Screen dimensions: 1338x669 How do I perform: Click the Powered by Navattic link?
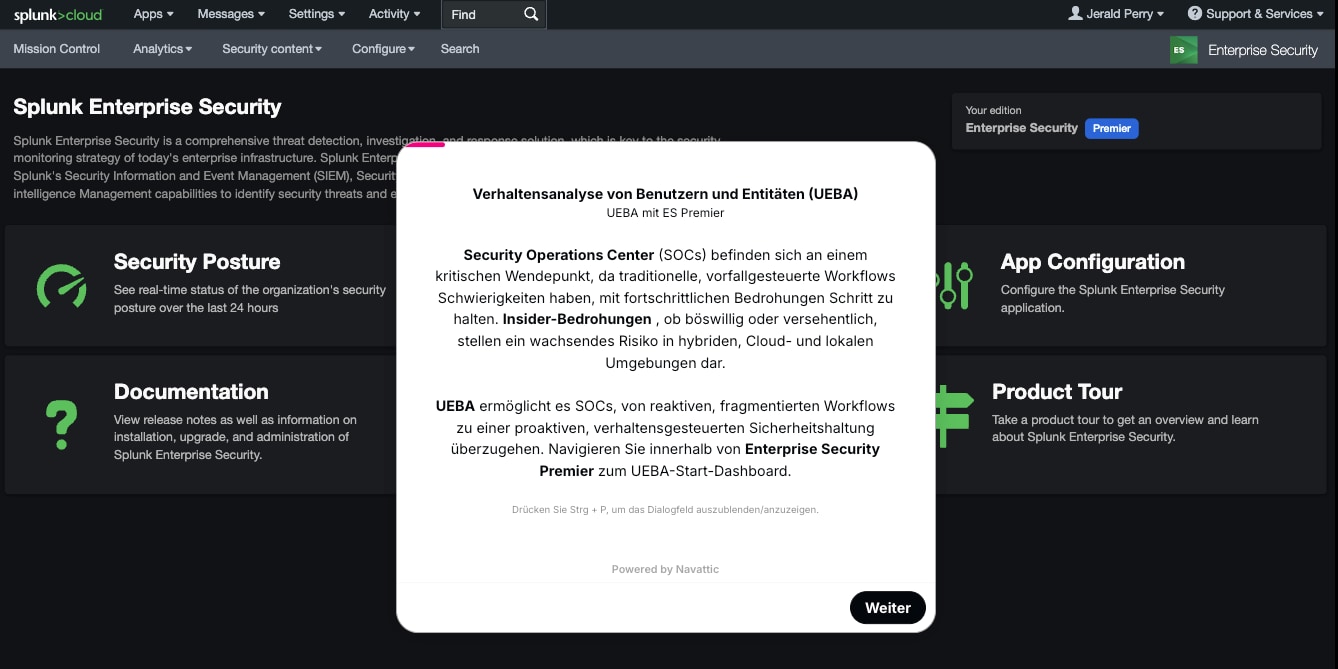point(665,569)
